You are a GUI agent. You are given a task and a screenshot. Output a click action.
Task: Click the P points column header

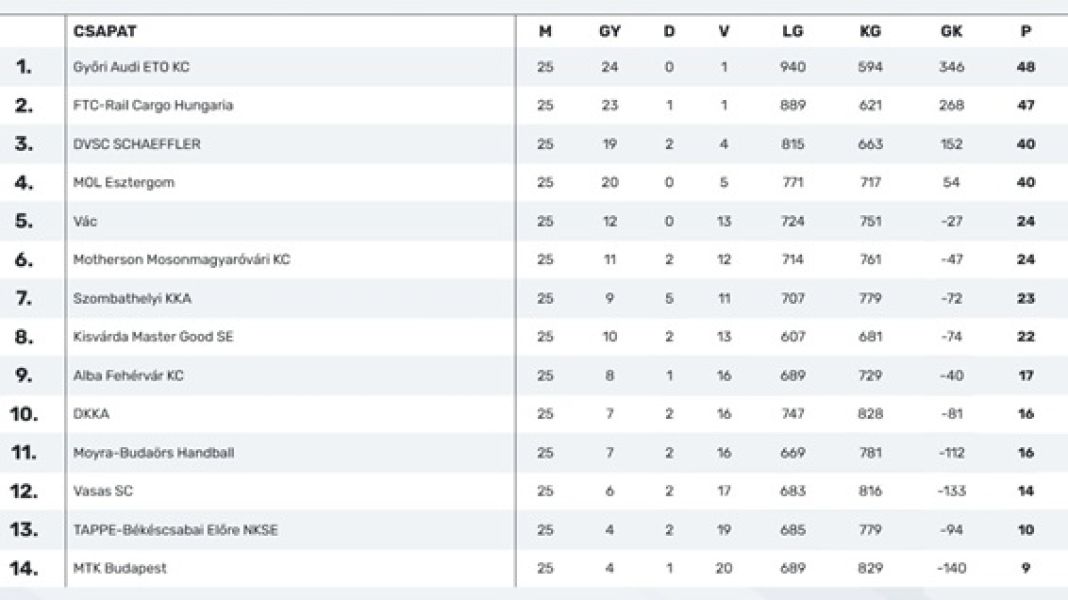pos(1026,31)
